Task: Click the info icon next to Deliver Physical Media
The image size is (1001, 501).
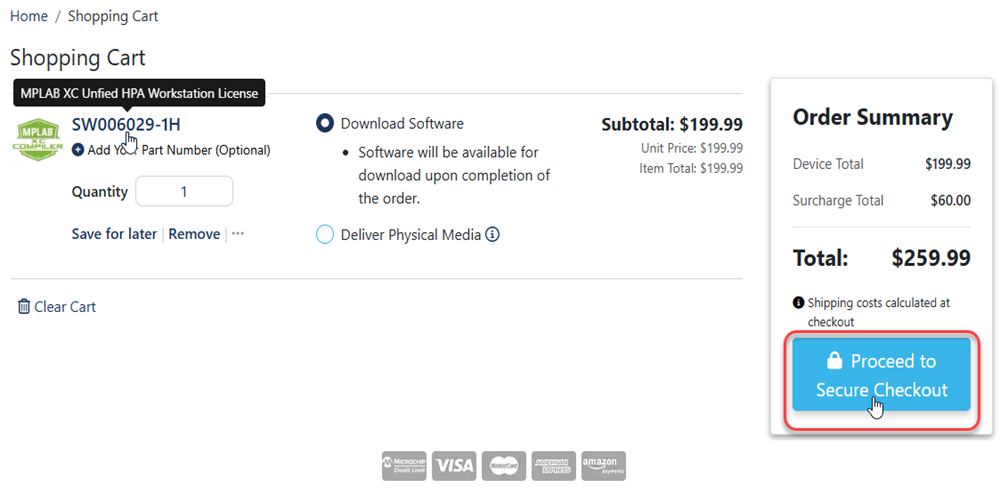Action: click(x=492, y=235)
